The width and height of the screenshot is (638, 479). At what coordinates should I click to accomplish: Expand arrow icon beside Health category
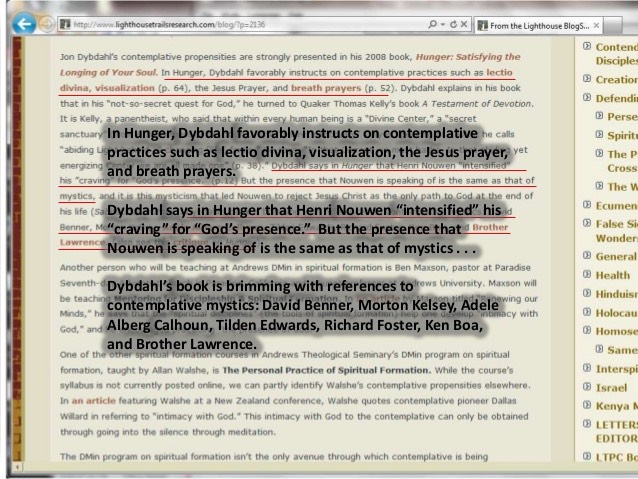(587, 274)
